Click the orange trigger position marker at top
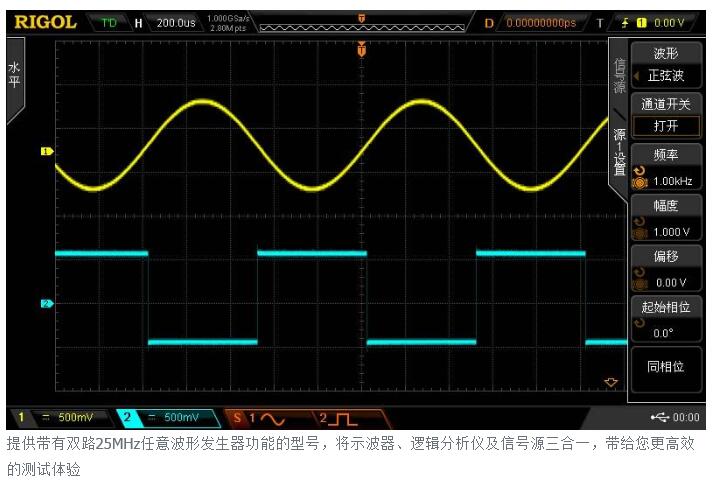This screenshot has width=716, height=496. coord(362,50)
